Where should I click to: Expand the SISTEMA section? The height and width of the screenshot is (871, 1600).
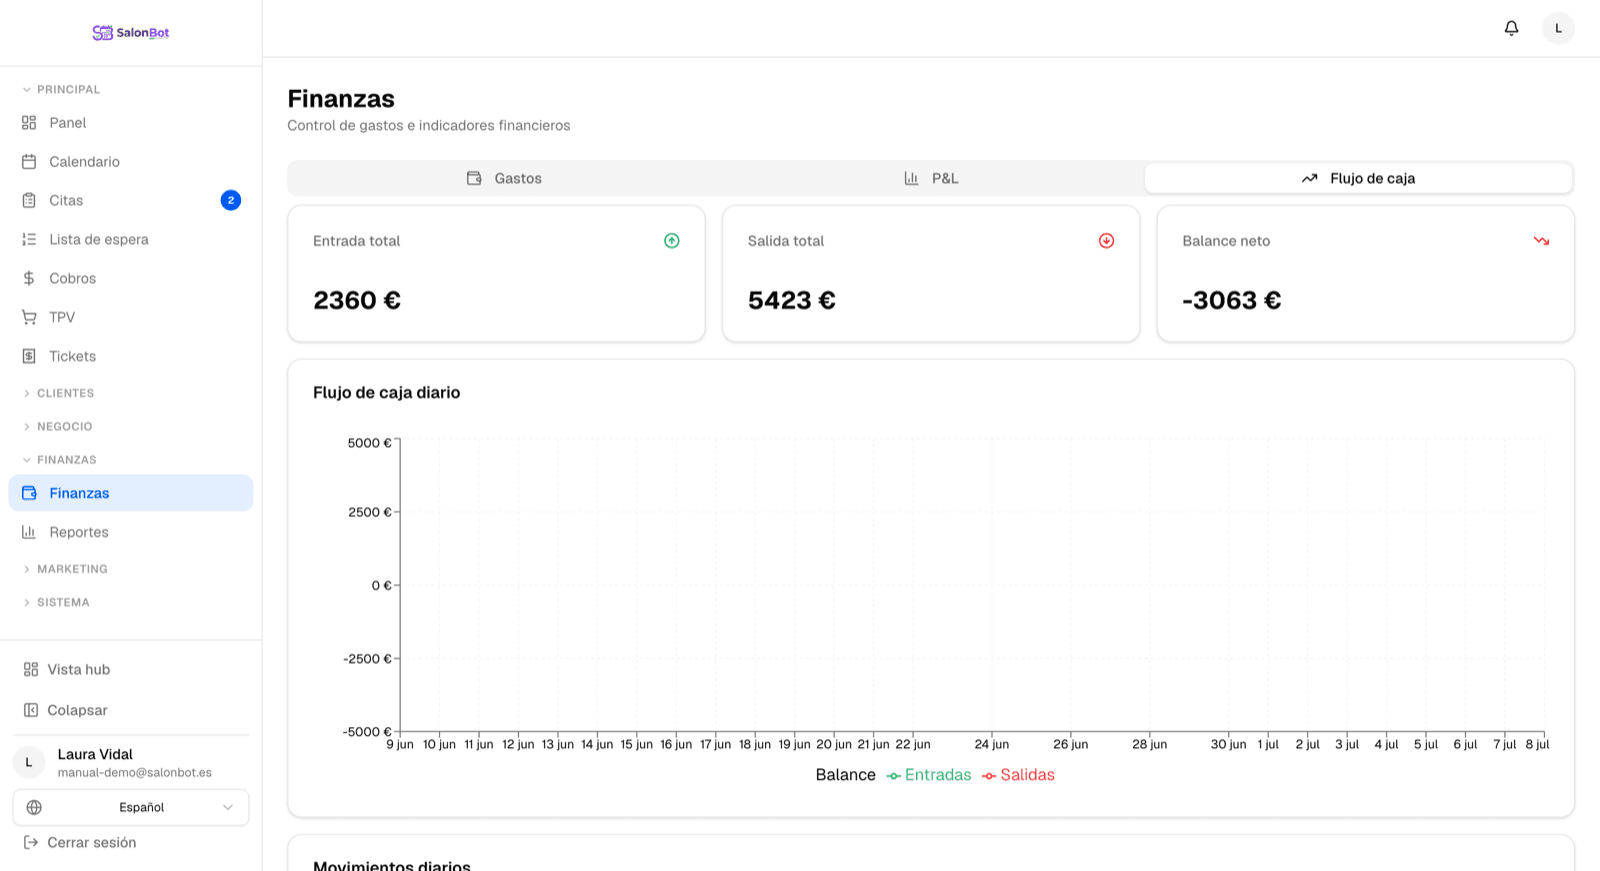click(x=56, y=603)
